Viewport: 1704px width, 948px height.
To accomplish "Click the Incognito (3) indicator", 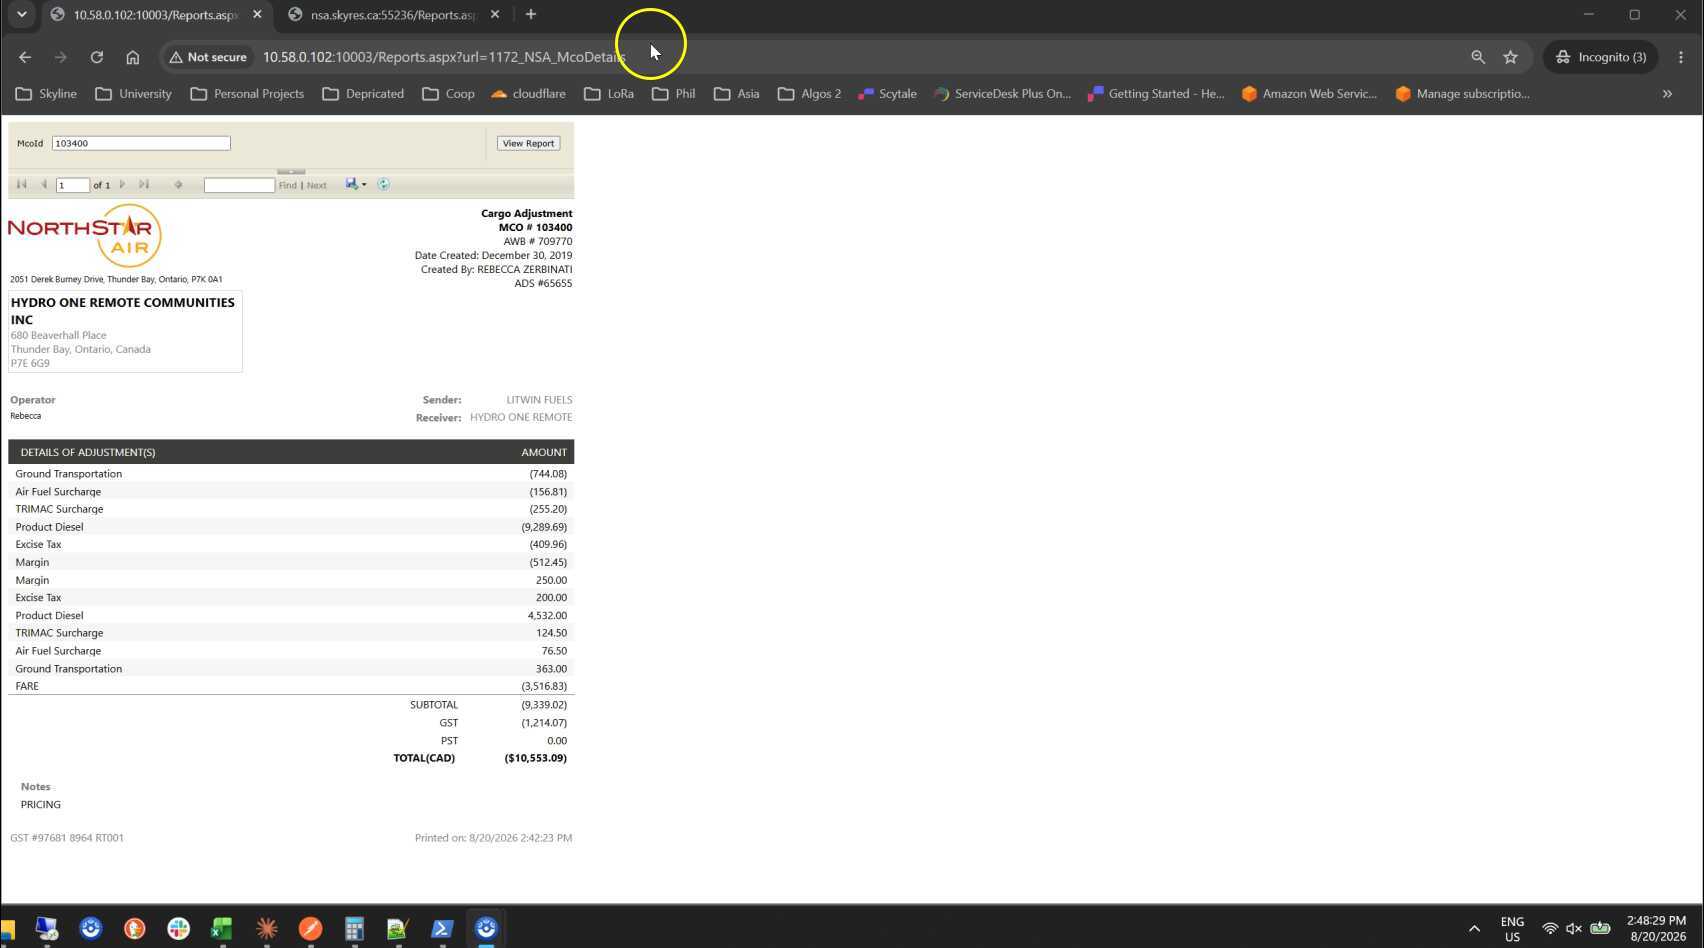I will [1601, 57].
